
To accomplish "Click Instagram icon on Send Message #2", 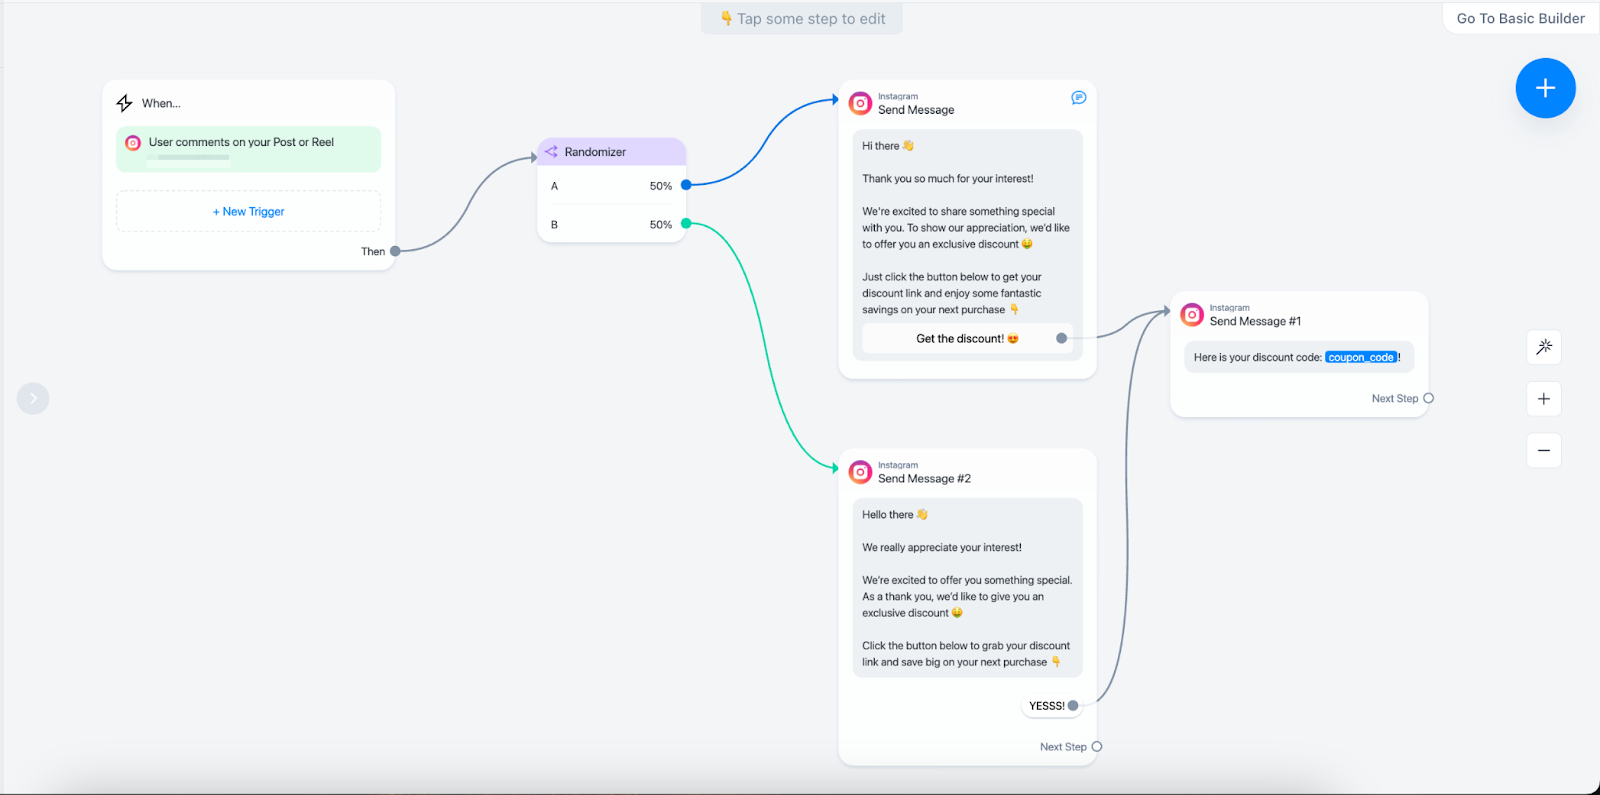I will pyautogui.click(x=860, y=472).
